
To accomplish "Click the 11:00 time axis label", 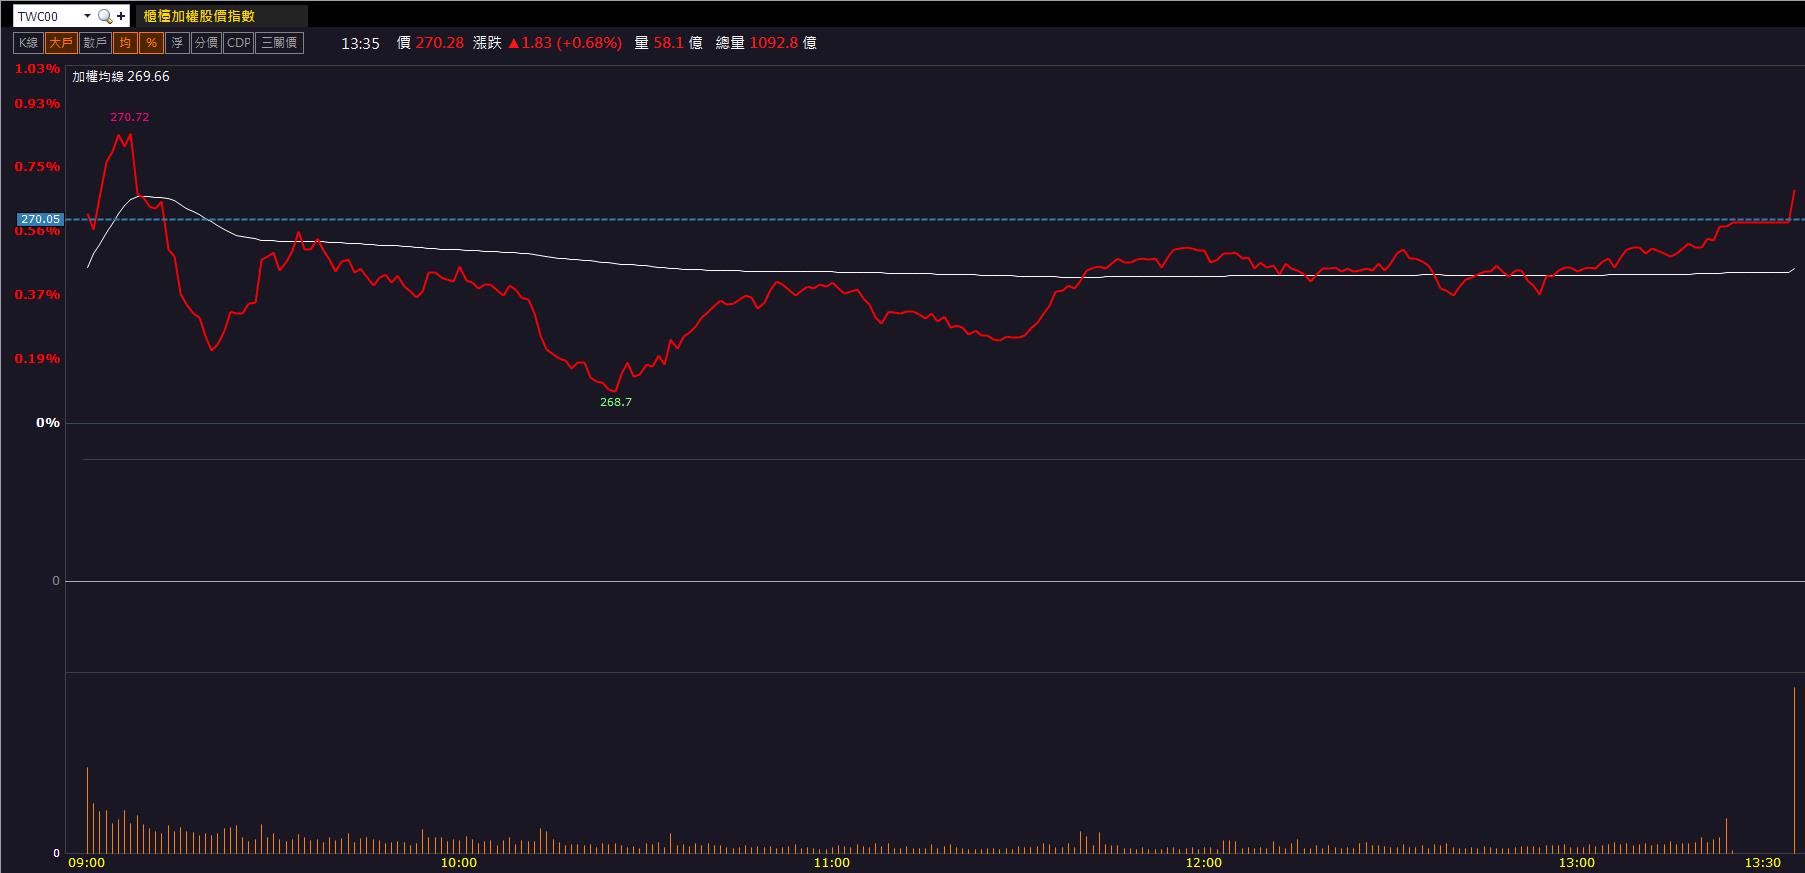I will coord(831,862).
